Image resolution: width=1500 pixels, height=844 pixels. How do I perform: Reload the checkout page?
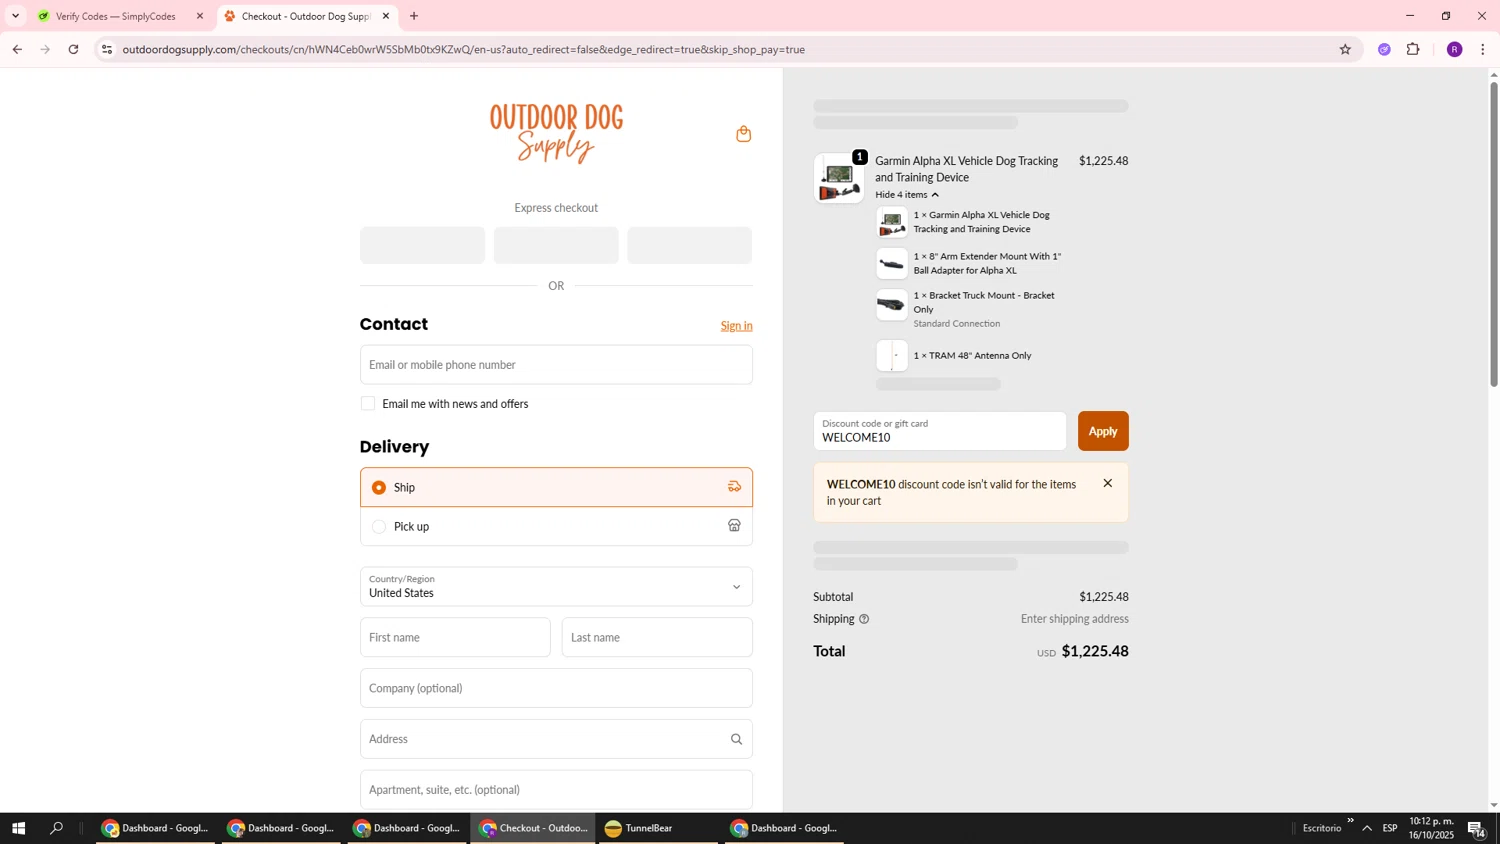(73, 49)
